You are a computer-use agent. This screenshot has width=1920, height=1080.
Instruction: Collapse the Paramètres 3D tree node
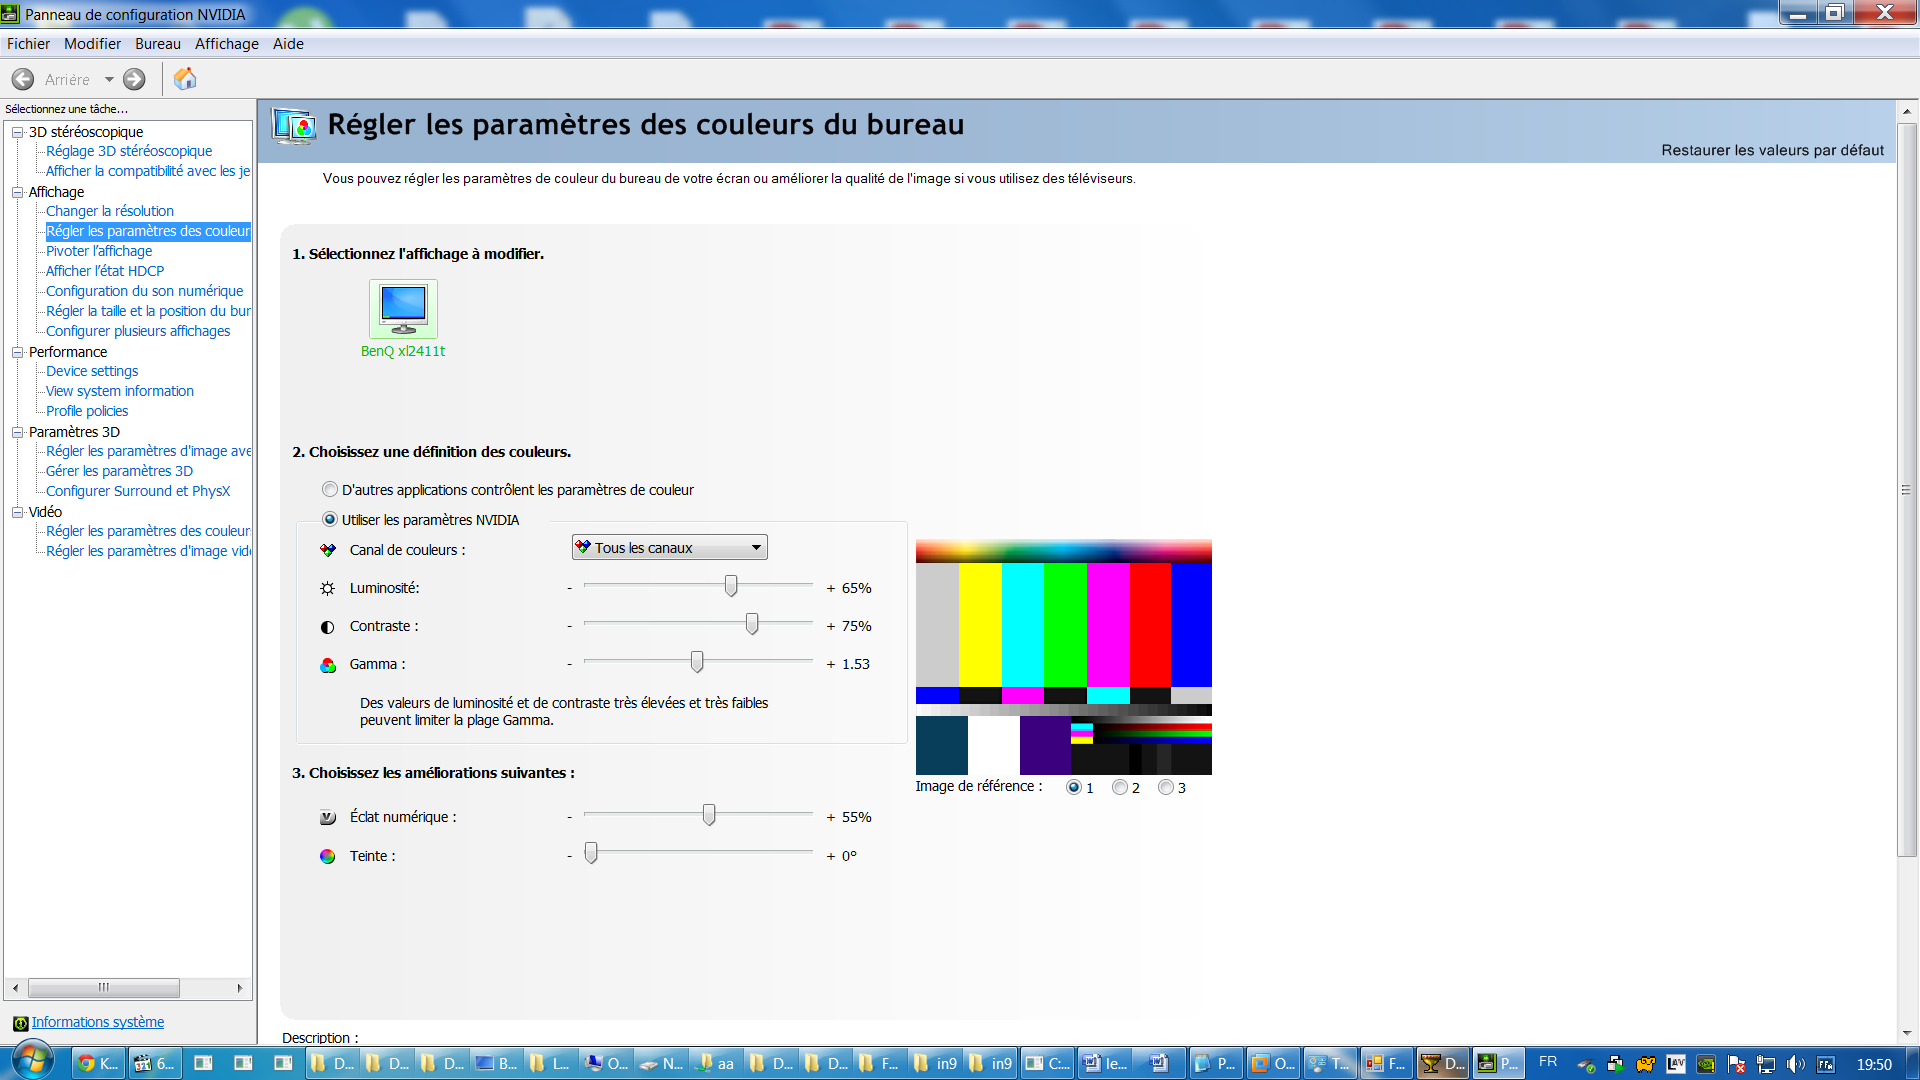pyautogui.click(x=17, y=432)
